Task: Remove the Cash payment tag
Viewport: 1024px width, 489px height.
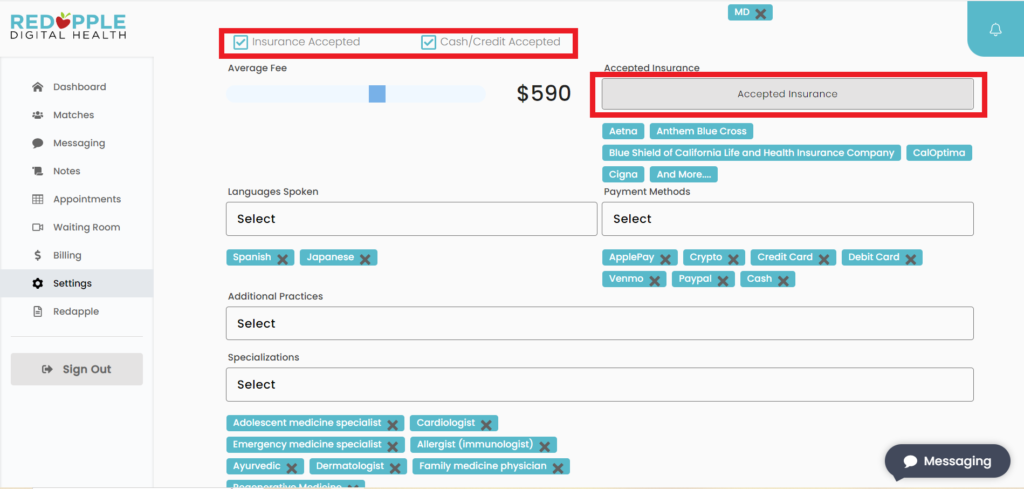Action: [783, 280]
